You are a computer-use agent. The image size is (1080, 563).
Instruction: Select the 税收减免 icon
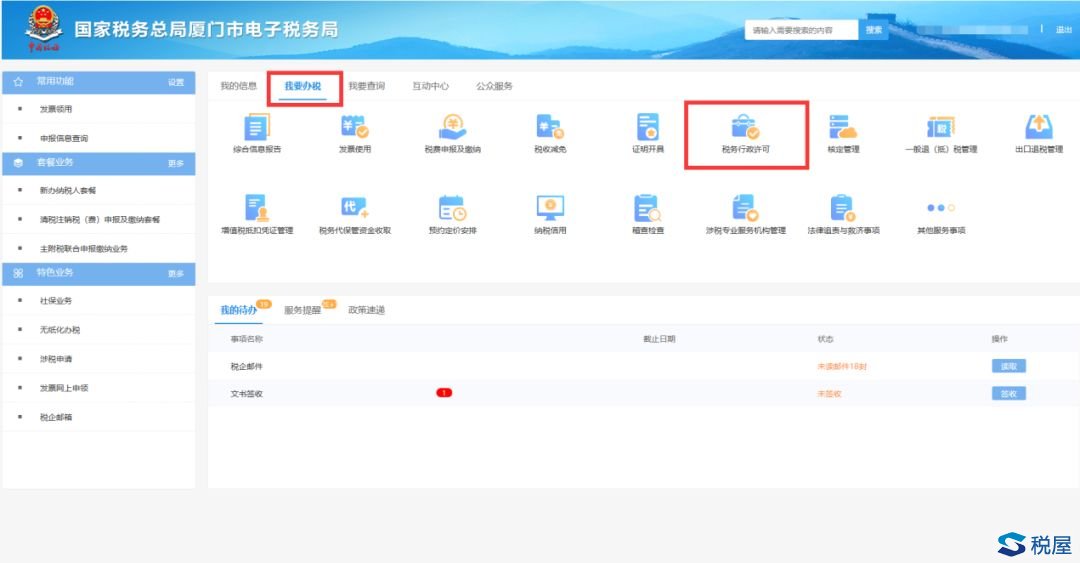click(x=550, y=128)
